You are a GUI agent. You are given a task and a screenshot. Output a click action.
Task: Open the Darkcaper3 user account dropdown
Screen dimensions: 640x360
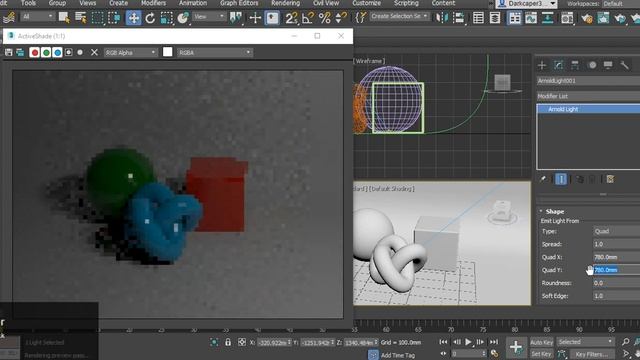coord(526,4)
